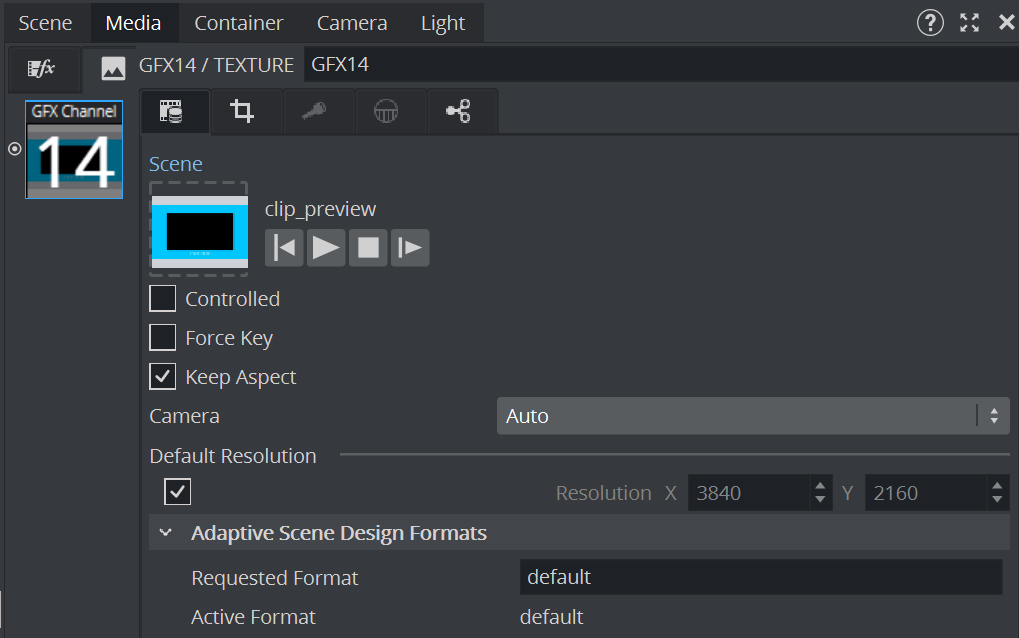The height and width of the screenshot is (638, 1019).
Task: Open the effects (fx) tab
Action: tap(40, 68)
